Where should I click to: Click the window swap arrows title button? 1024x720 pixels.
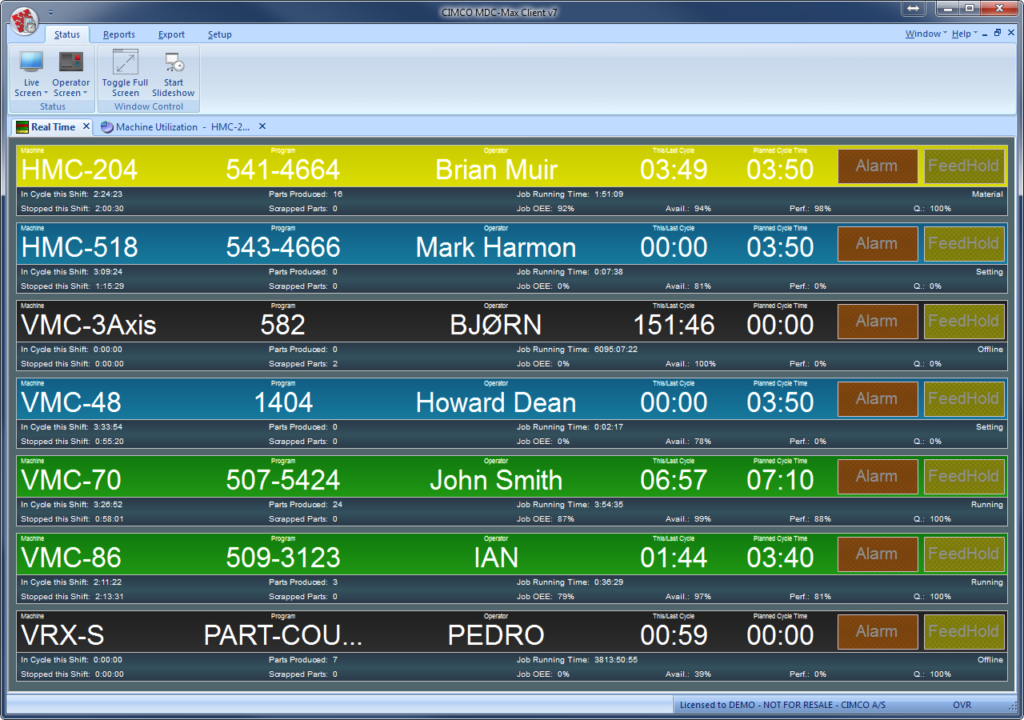[x=914, y=8]
